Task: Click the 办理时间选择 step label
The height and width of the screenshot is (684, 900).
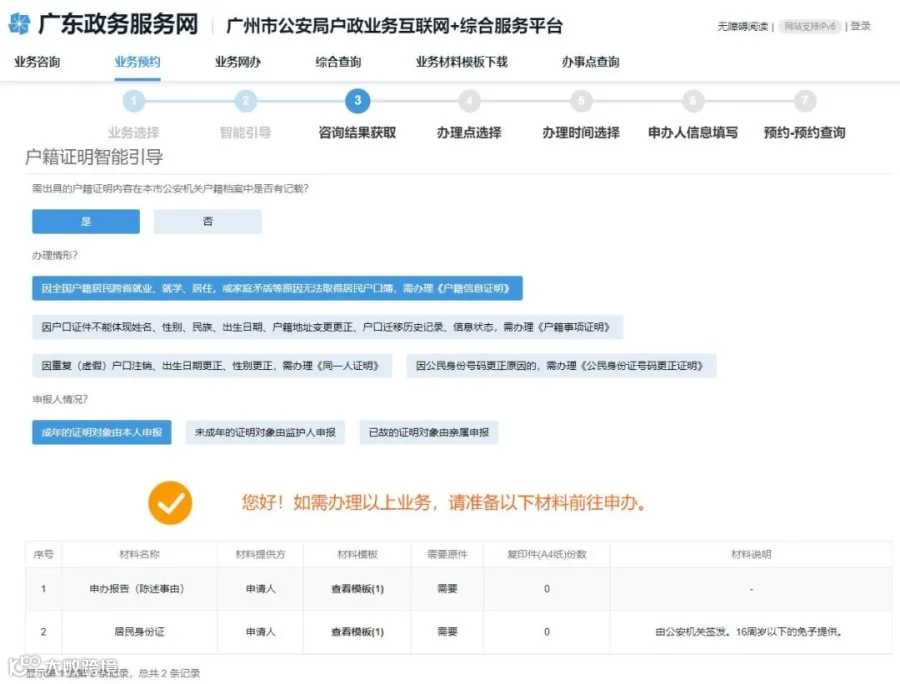Action: [581, 133]
